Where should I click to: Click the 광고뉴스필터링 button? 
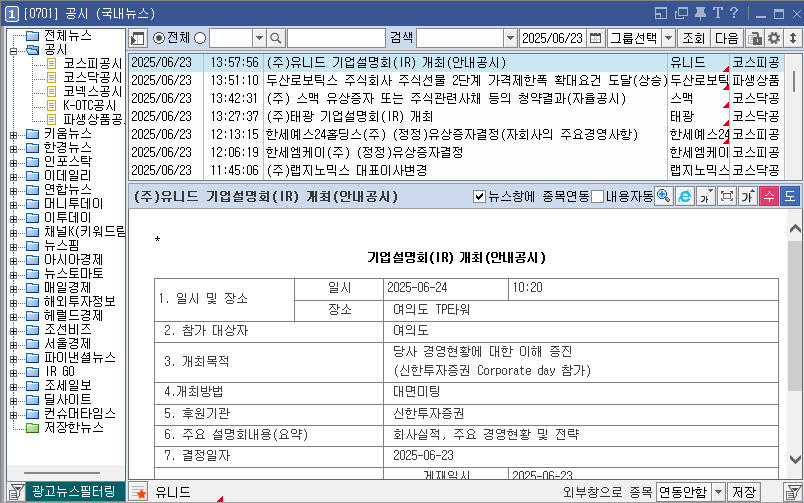click(x=73, y=492)
